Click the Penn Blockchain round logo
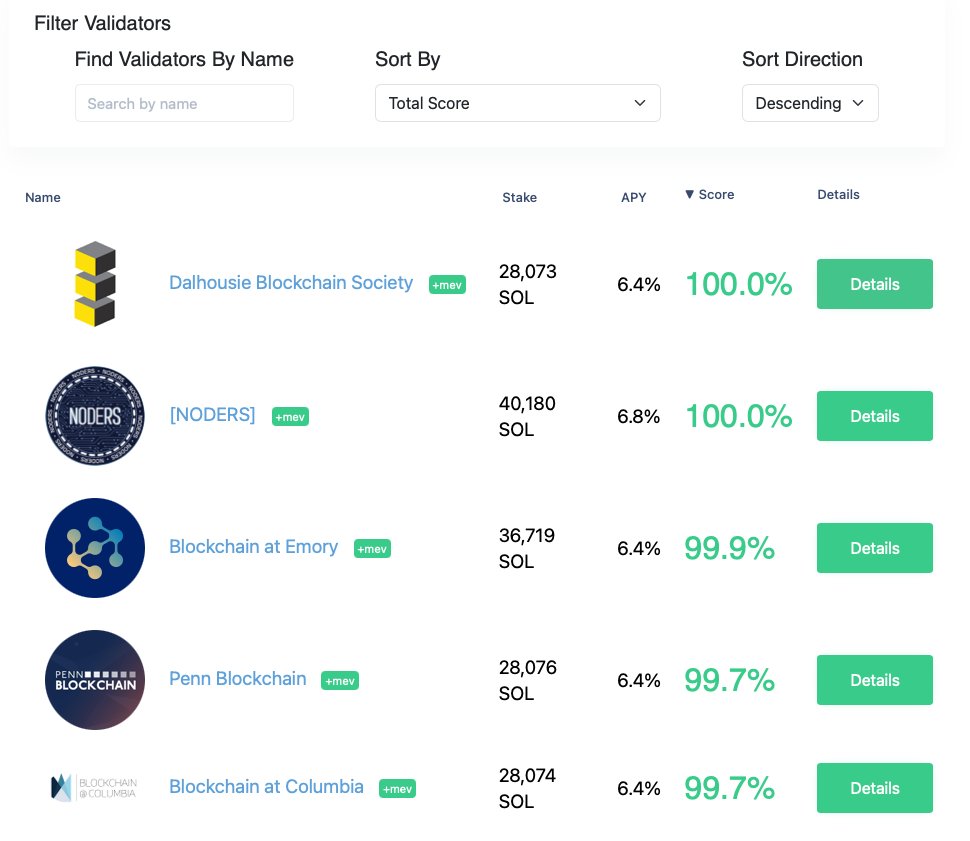The width and height of the screenshot is (970, 841). pyautogui.click(x=95, y=679)
